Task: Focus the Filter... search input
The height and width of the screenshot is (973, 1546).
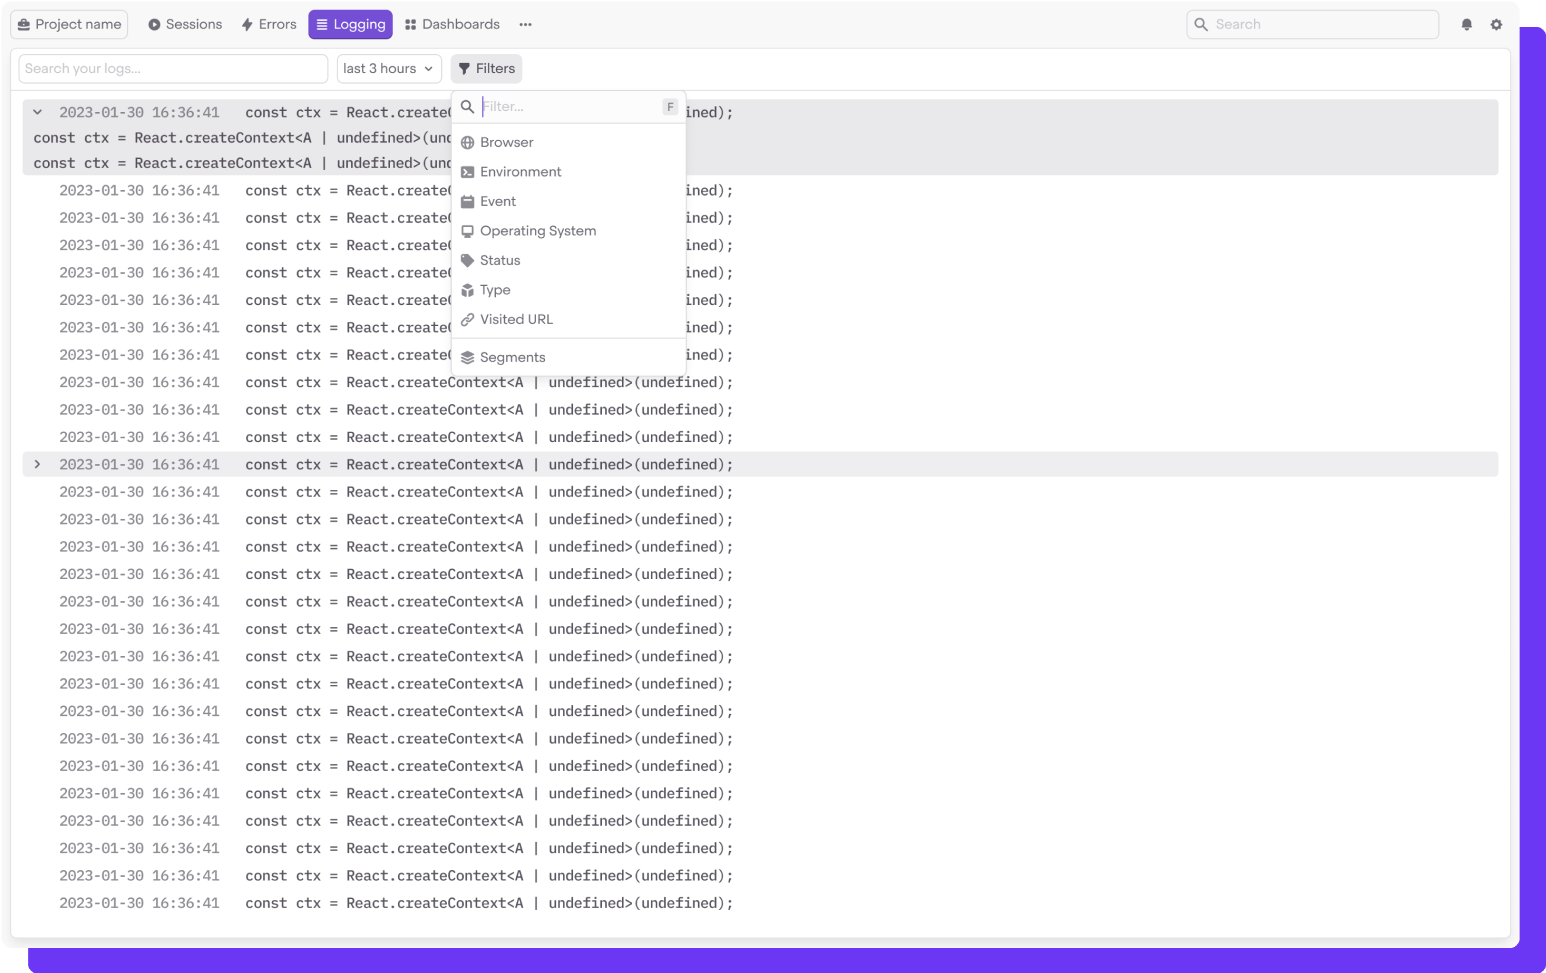Action: click(x=569, y=106)
